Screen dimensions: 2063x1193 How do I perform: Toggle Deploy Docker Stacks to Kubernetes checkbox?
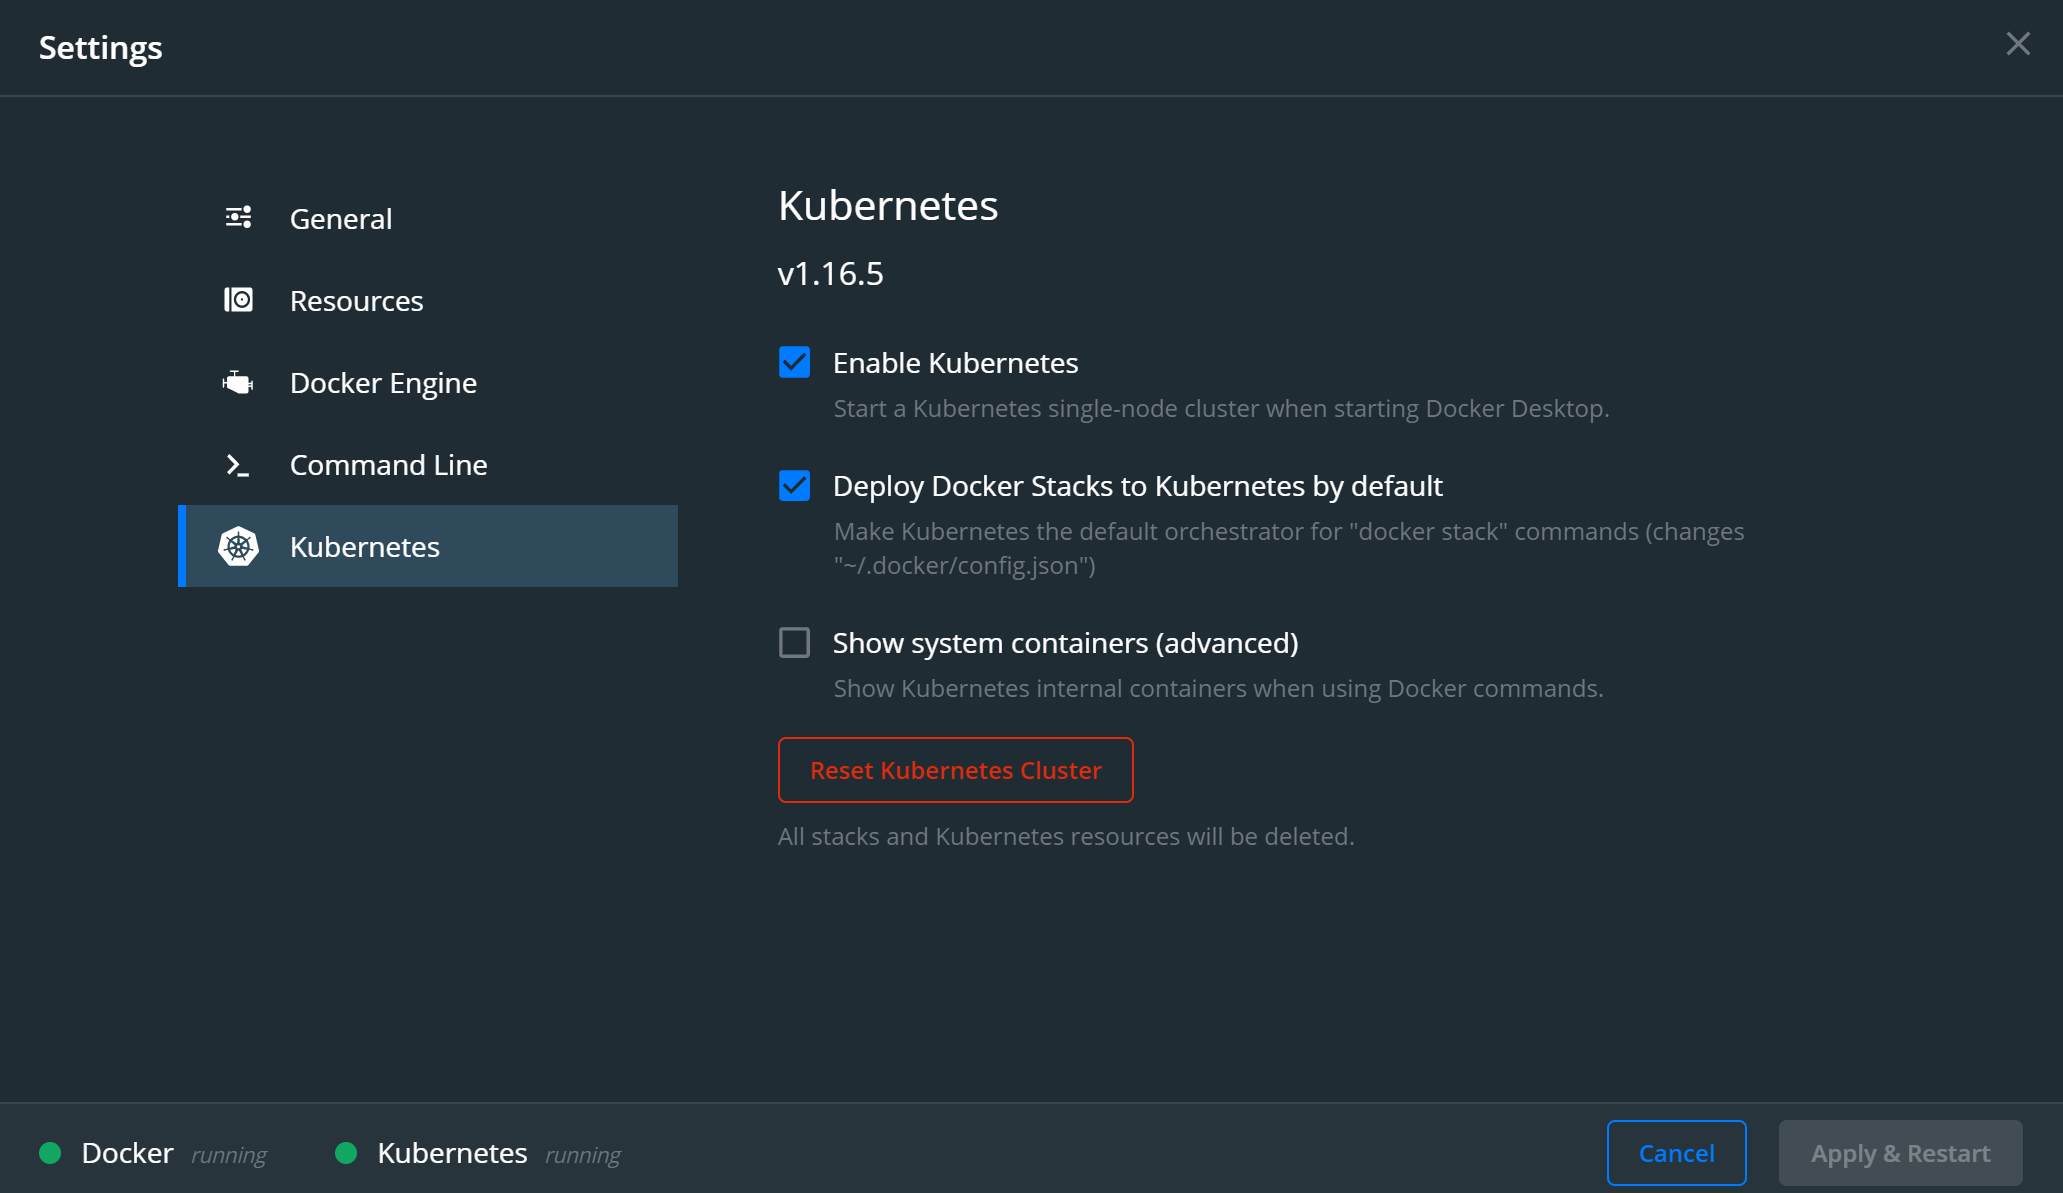[x=795, y=486]
